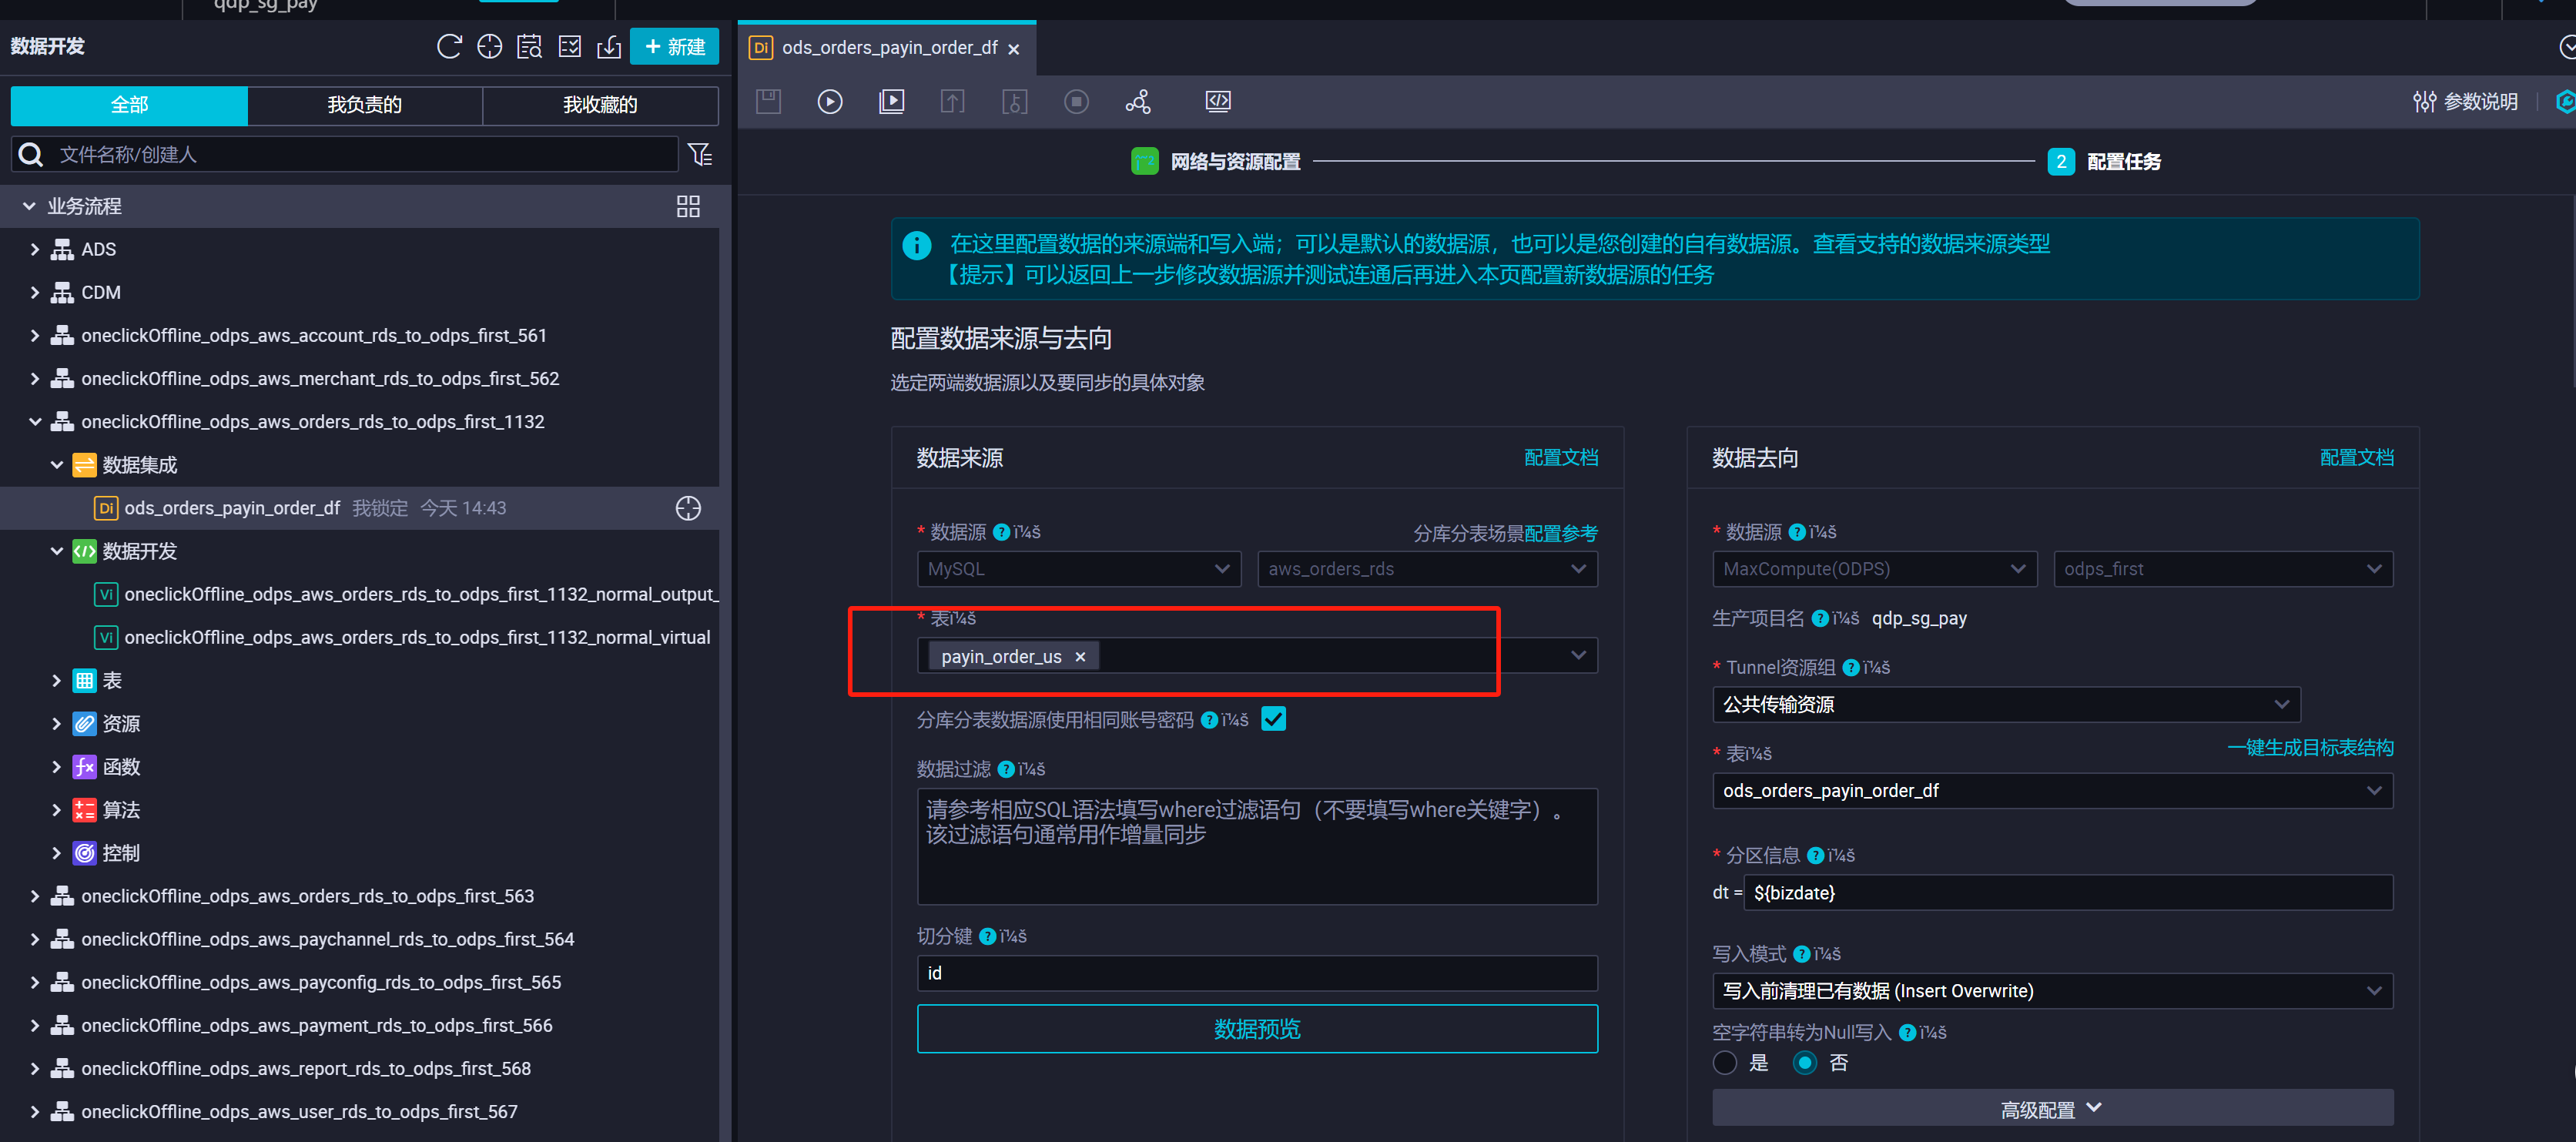The image size is (2576, 1142).
Task: Switch to script mode code icon
Action: pos(1218,101)
